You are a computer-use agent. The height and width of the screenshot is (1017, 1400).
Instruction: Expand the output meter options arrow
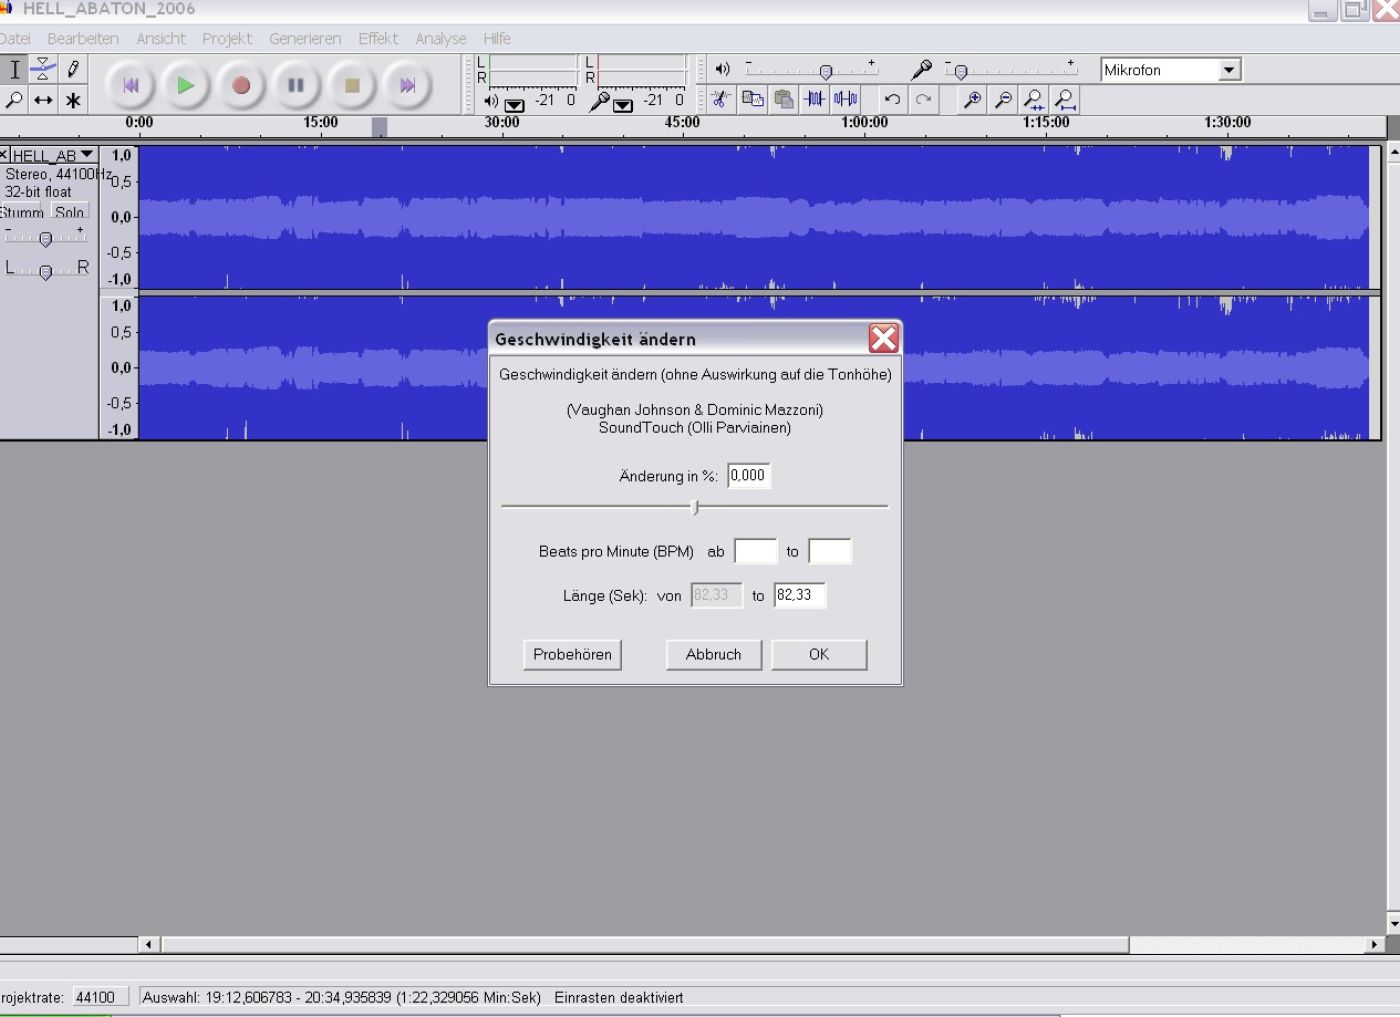(515, 105)
